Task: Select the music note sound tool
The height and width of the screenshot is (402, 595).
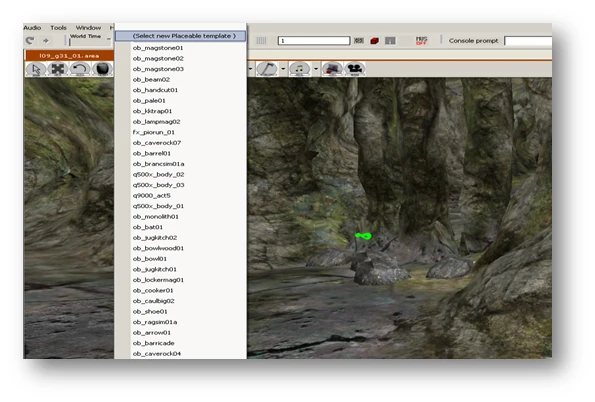Action: tap(299, 69)
